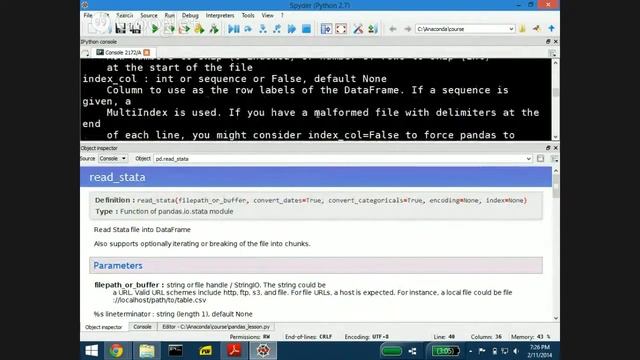Click the browse tabs icon left of Console tab

click(x=85, y=53)
